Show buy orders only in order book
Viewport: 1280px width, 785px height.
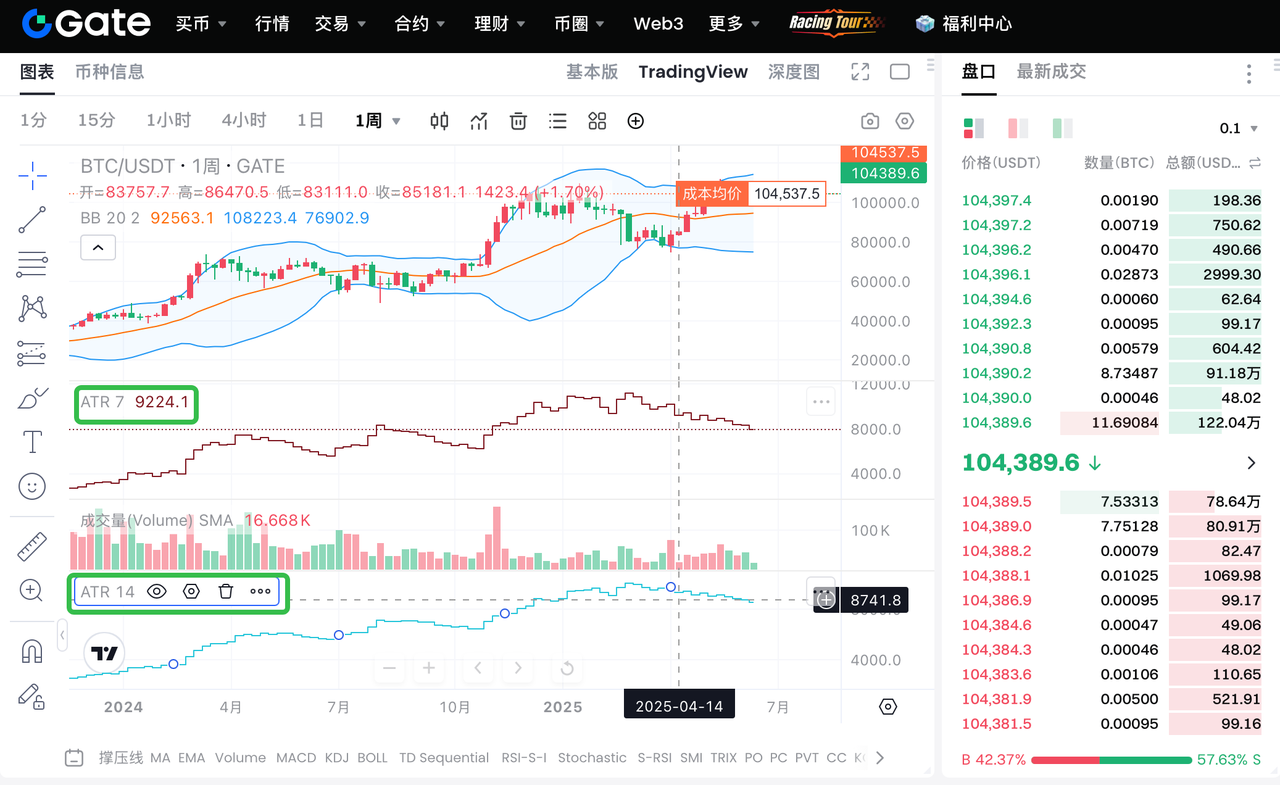1063,128
